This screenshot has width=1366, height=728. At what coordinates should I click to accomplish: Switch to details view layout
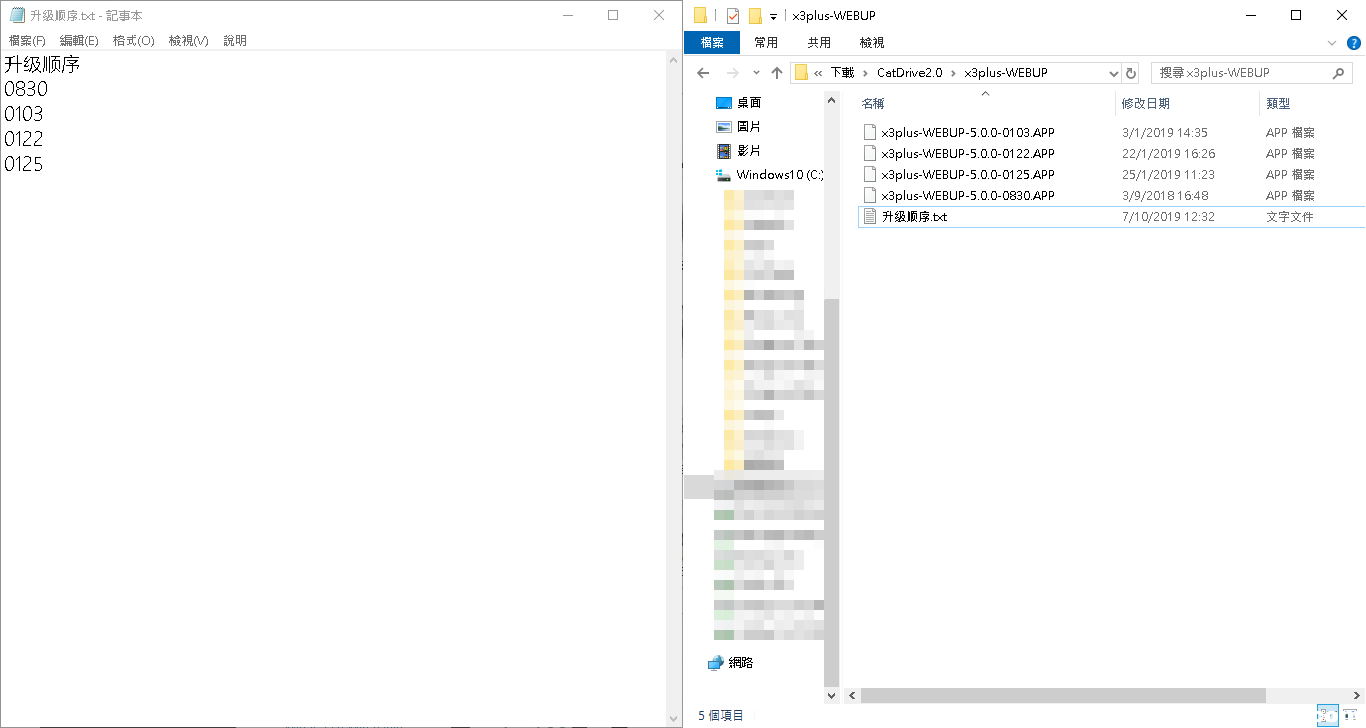pyautogui.click(x=1327, y=715)
